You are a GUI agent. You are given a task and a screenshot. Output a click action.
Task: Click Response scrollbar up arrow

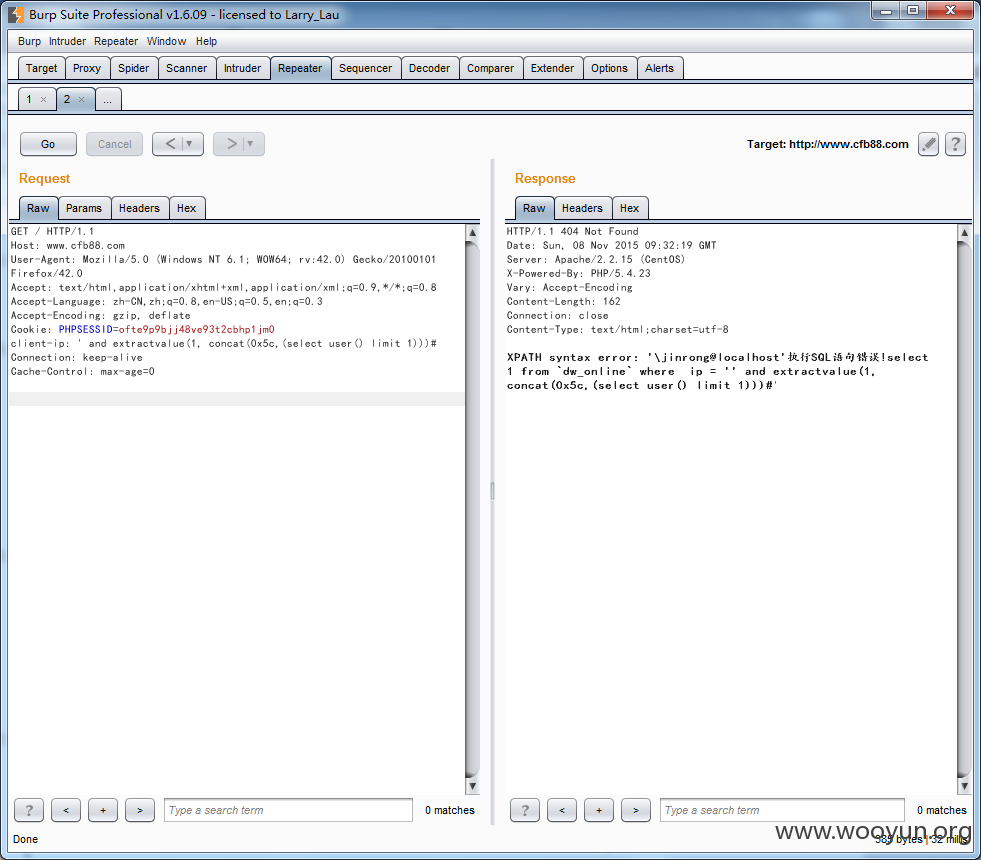pyautogui.click(x=964, y=232)
